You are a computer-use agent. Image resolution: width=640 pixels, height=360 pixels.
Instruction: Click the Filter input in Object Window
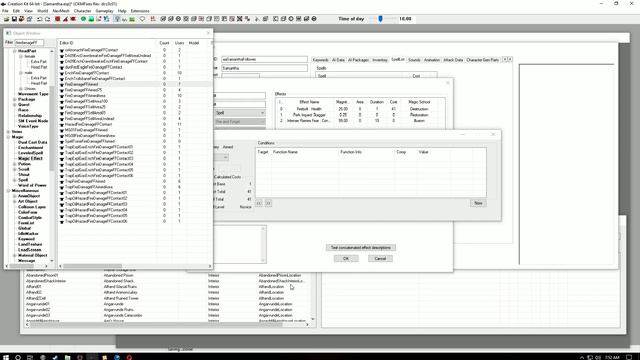pos(29,42)
